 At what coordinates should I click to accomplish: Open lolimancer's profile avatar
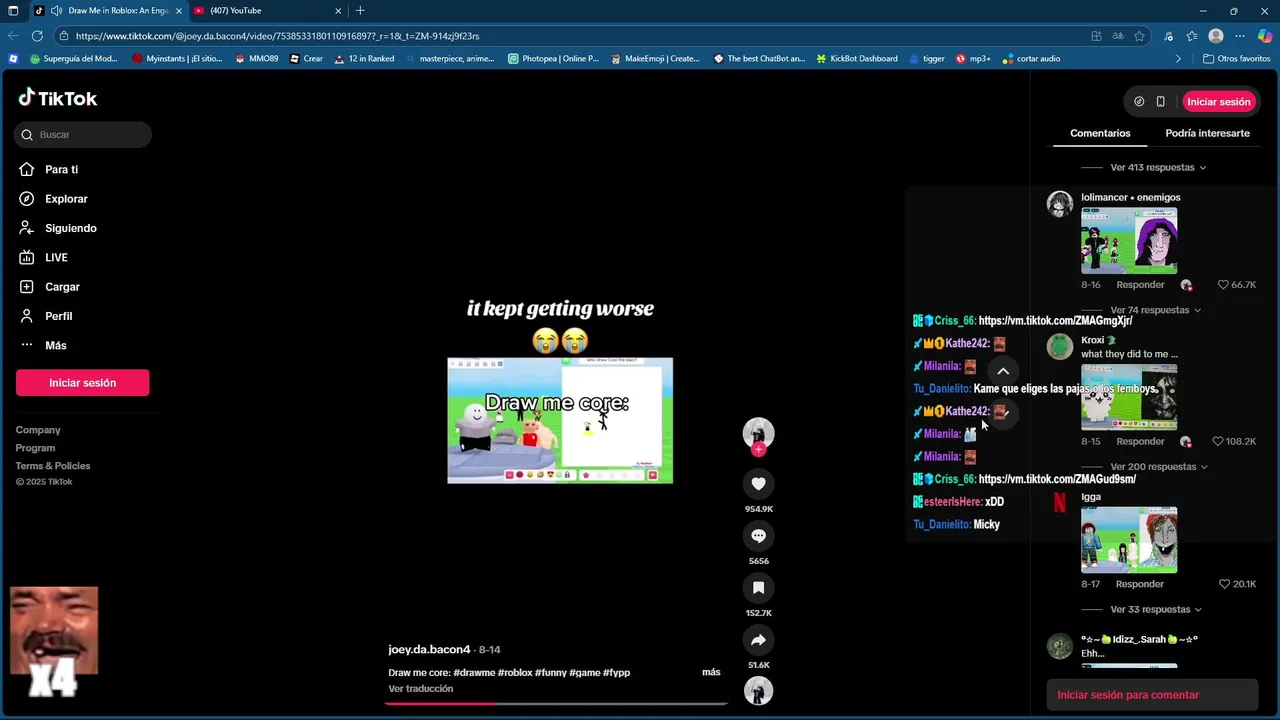pyautogui.click(x=1059, y=204)
